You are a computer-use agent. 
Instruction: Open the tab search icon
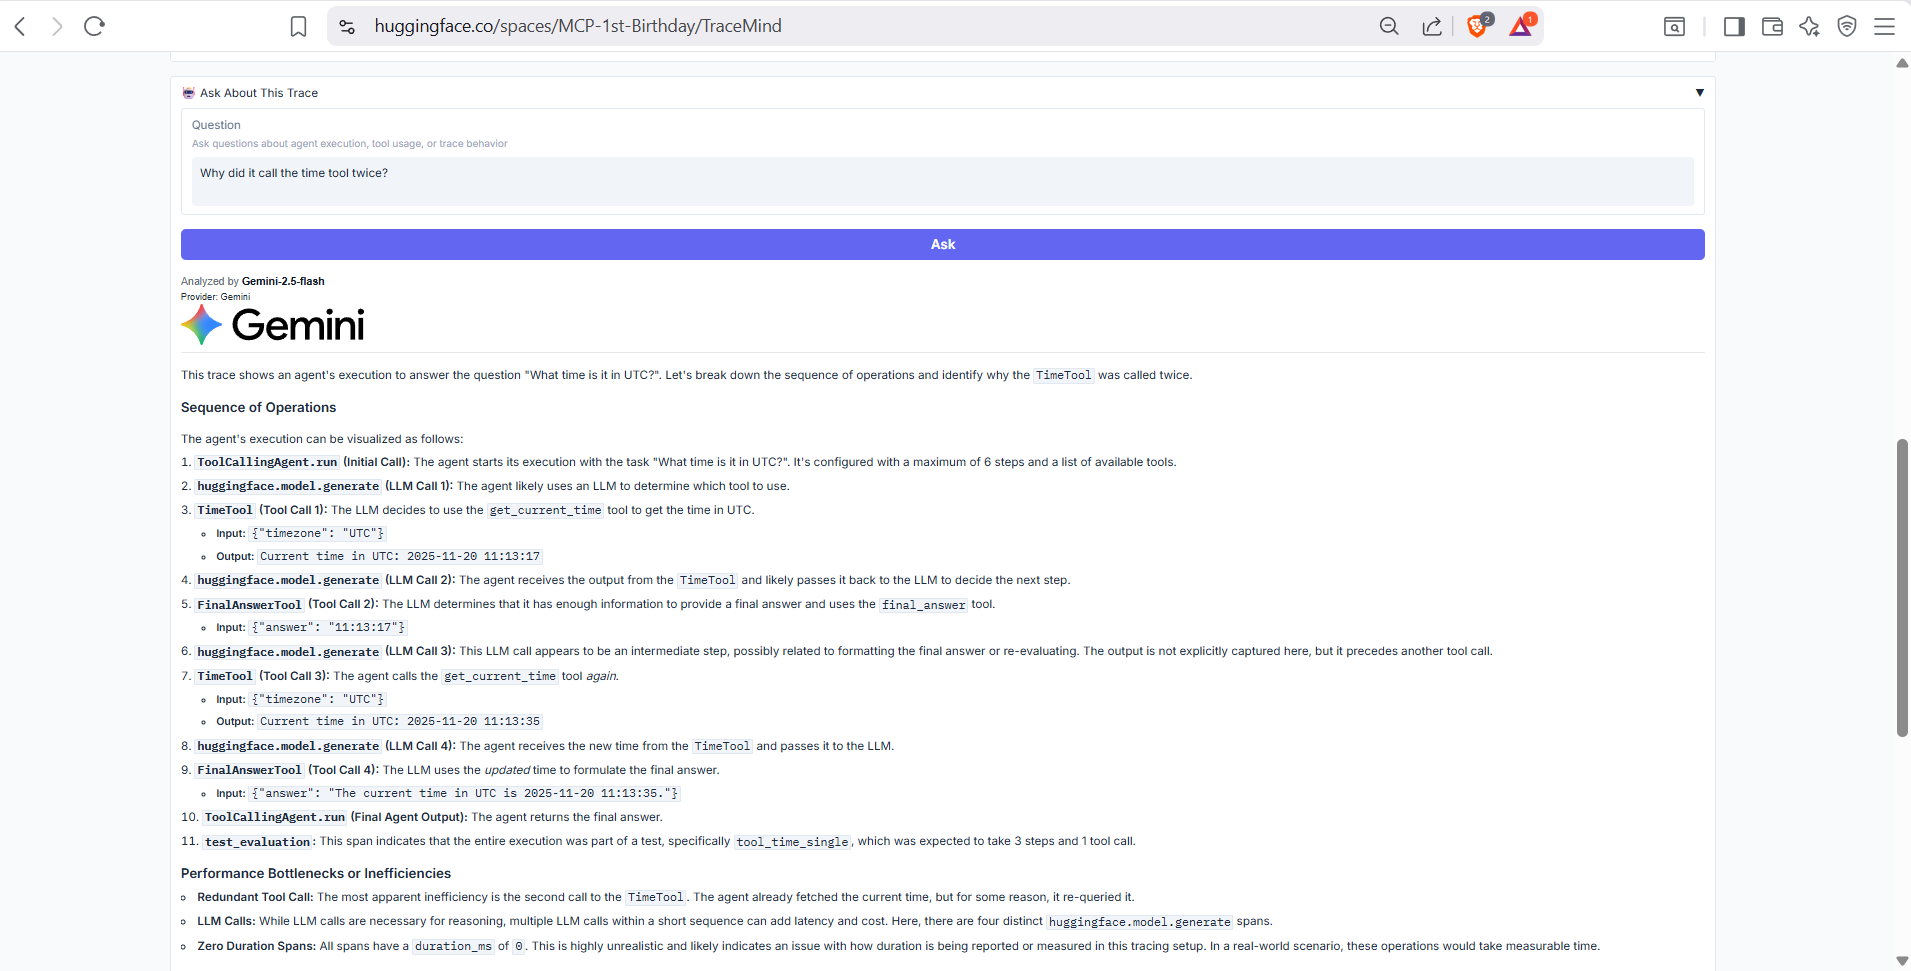(x=1674, y=27)
